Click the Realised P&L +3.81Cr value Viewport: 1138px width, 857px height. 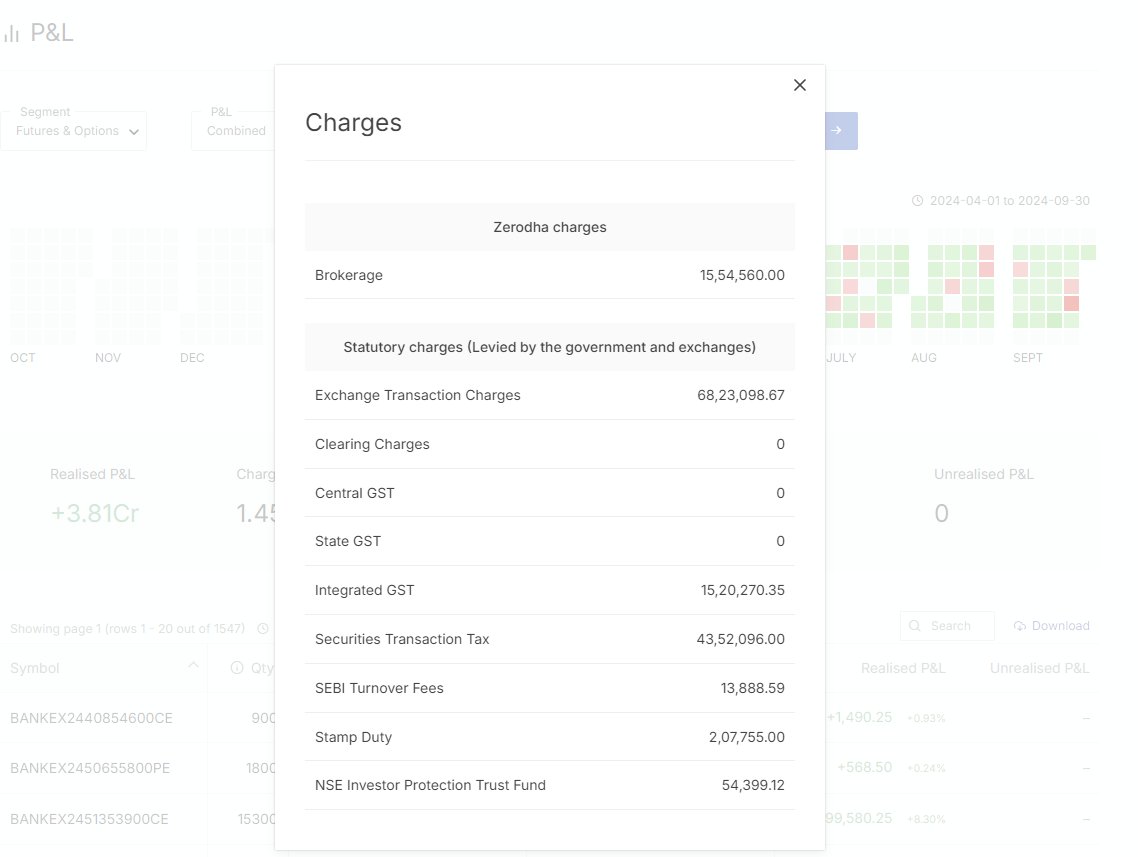tap(94, 513)
